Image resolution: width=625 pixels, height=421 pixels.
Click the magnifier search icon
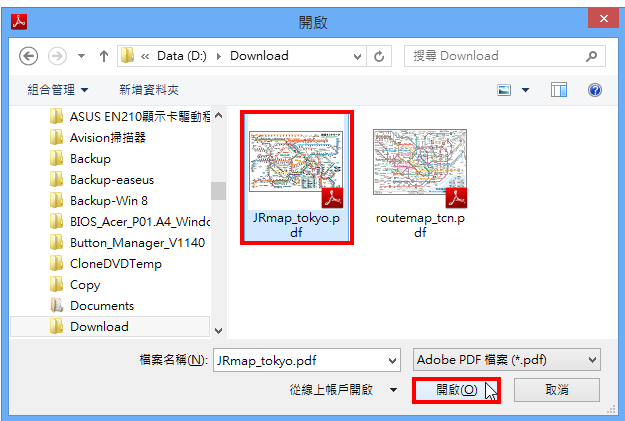[592, 56]
